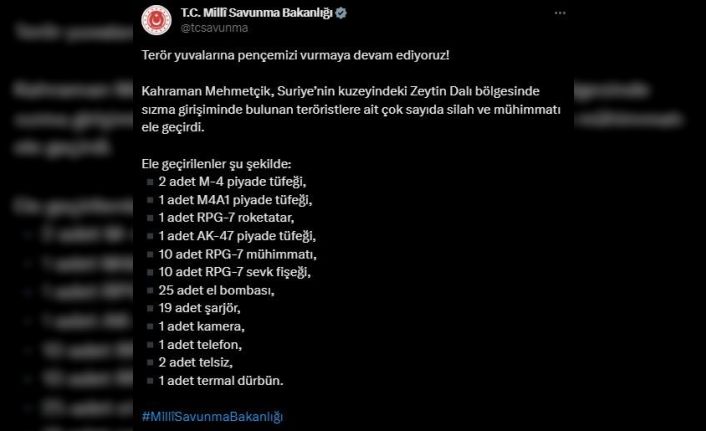Click the "2 adet M-4 piyade tüfeği" item

230,181
